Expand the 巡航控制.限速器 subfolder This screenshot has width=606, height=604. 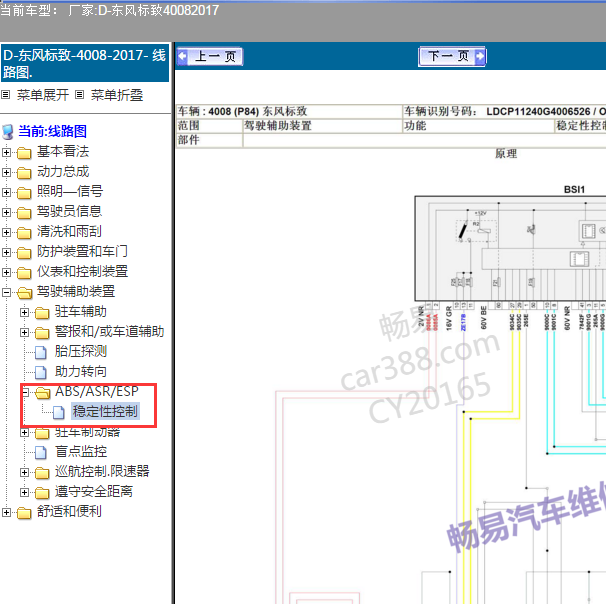24,472
